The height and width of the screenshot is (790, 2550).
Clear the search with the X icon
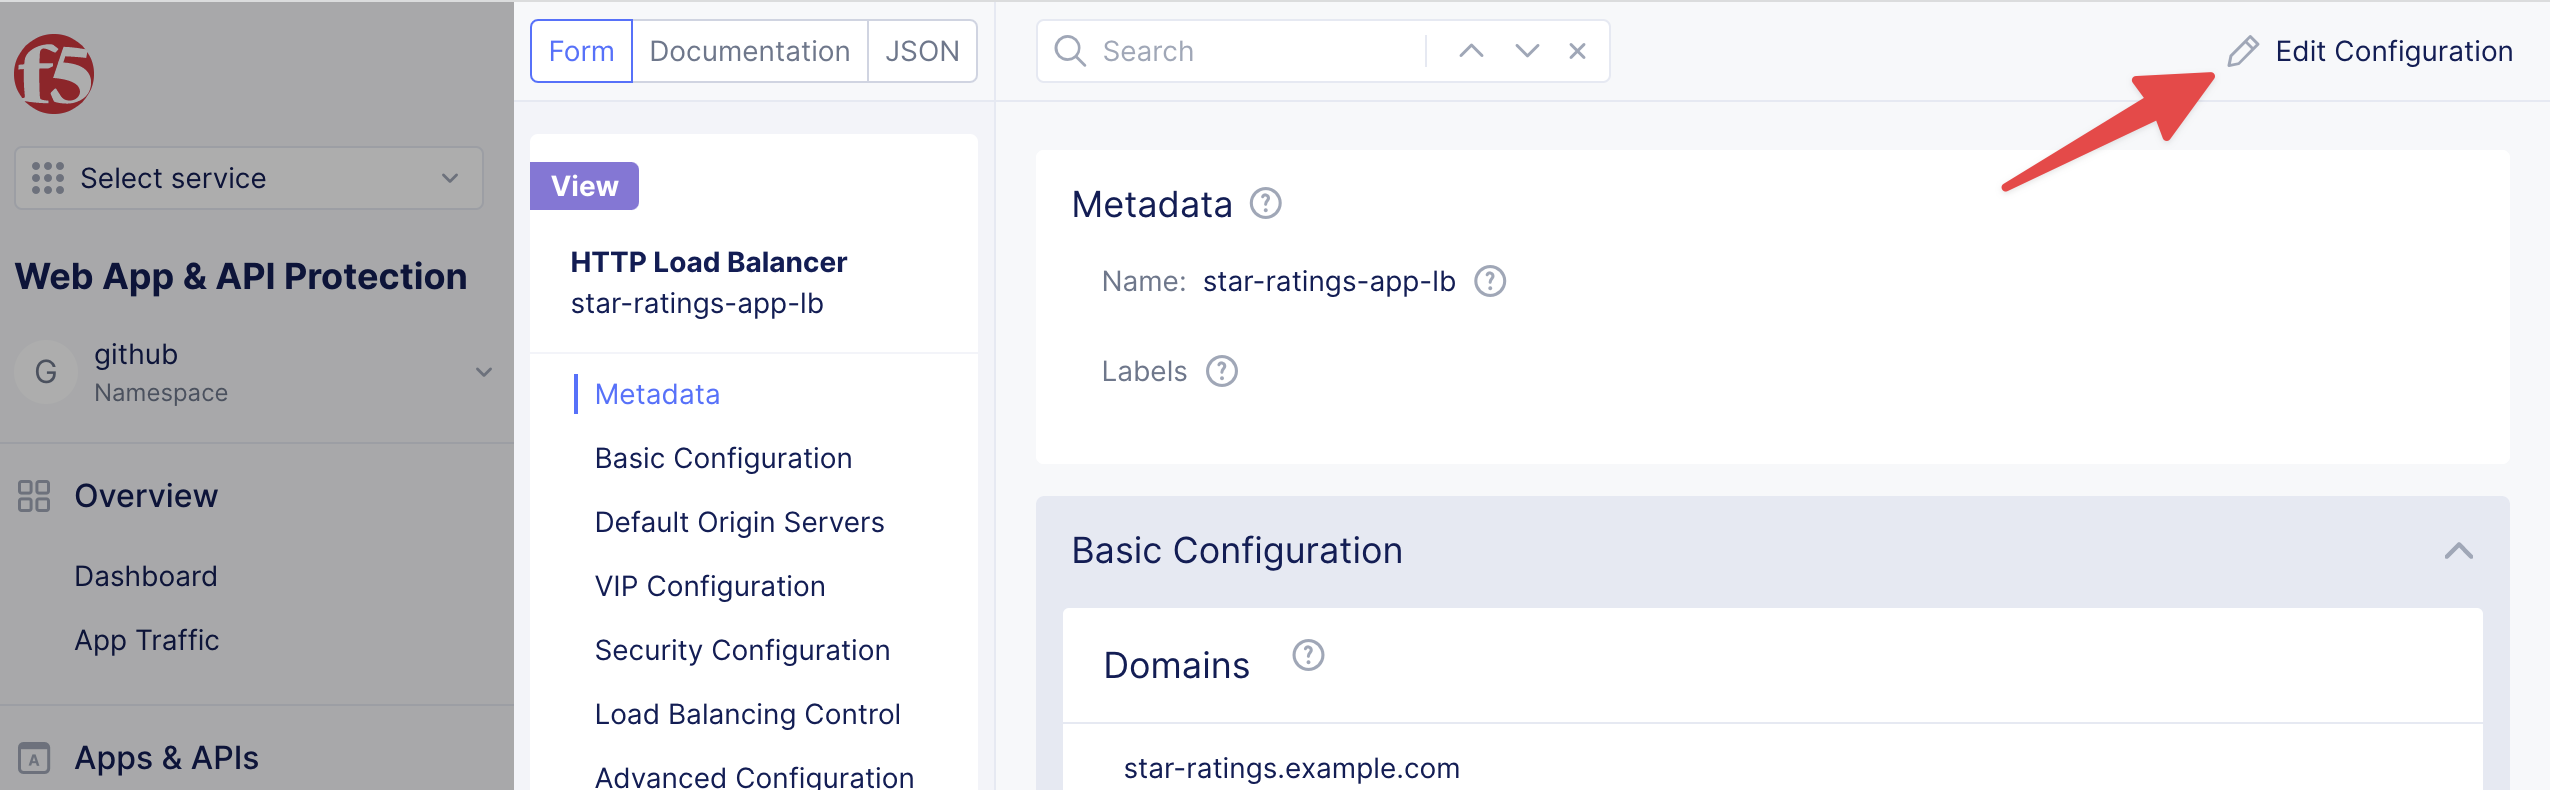[1577, 51]
